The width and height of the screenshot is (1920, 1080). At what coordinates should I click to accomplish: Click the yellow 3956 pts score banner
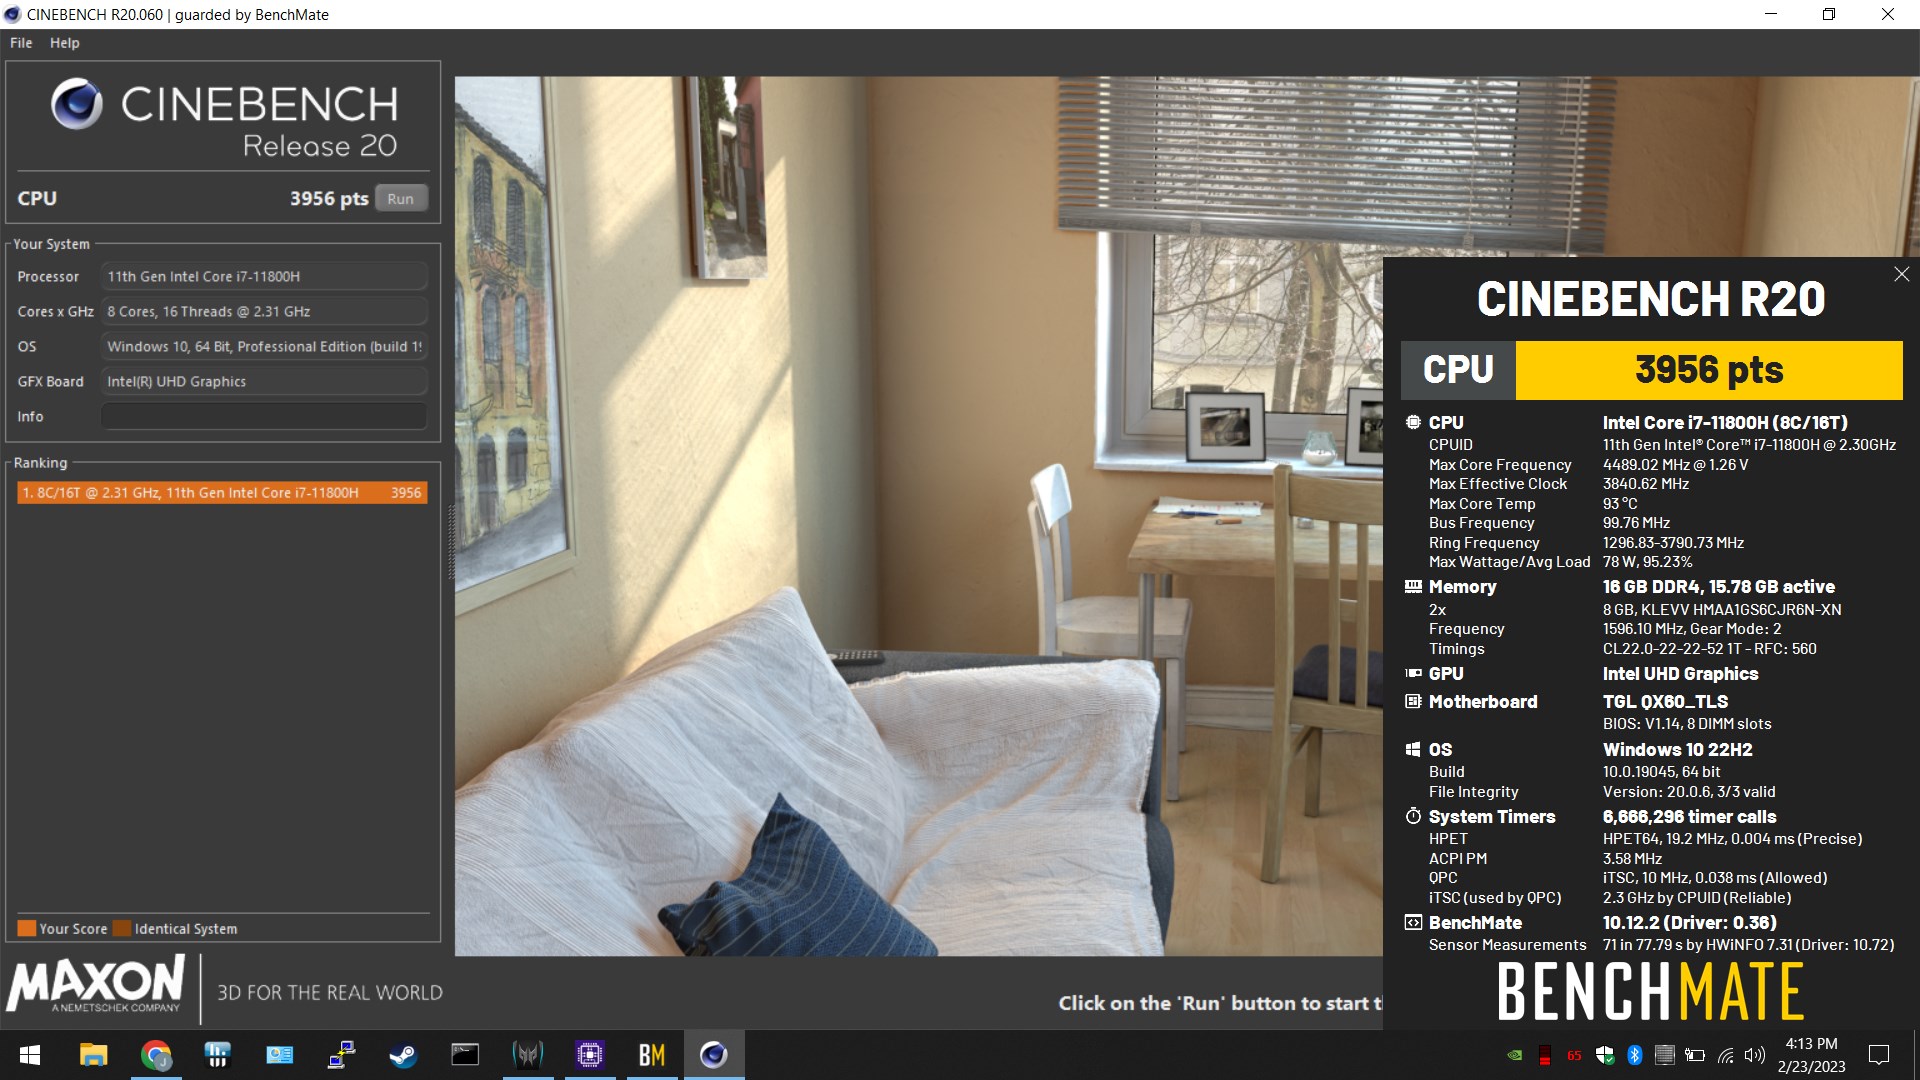[1709, 370]
